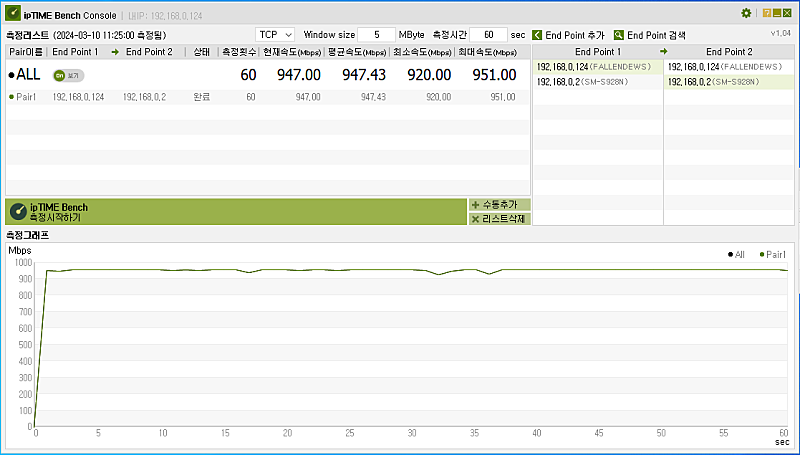
Task: Click the End Point 추가 arrow icon
Action: coord(537,35)
